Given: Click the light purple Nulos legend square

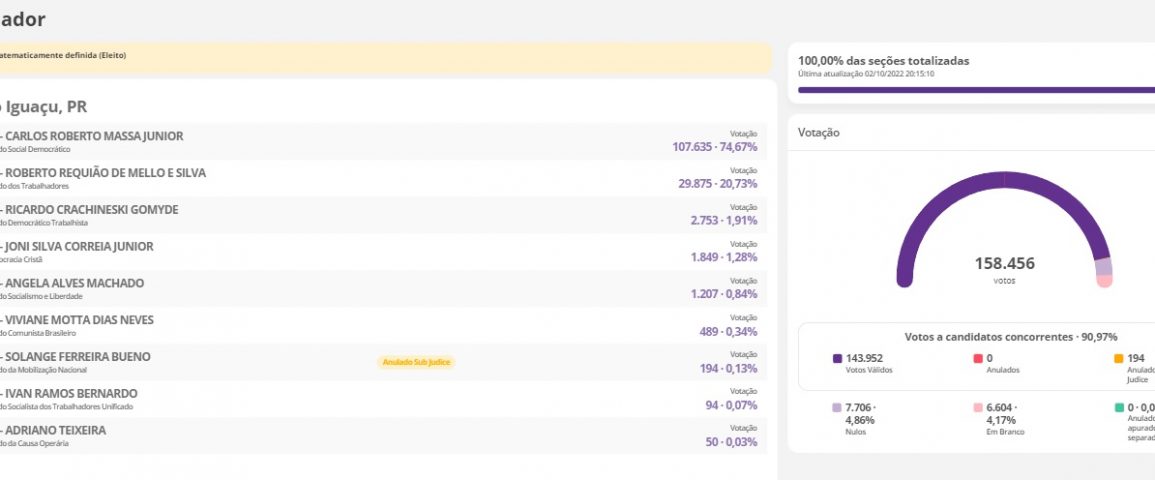Looking at the screenshot, I should [x=838, y=408].
